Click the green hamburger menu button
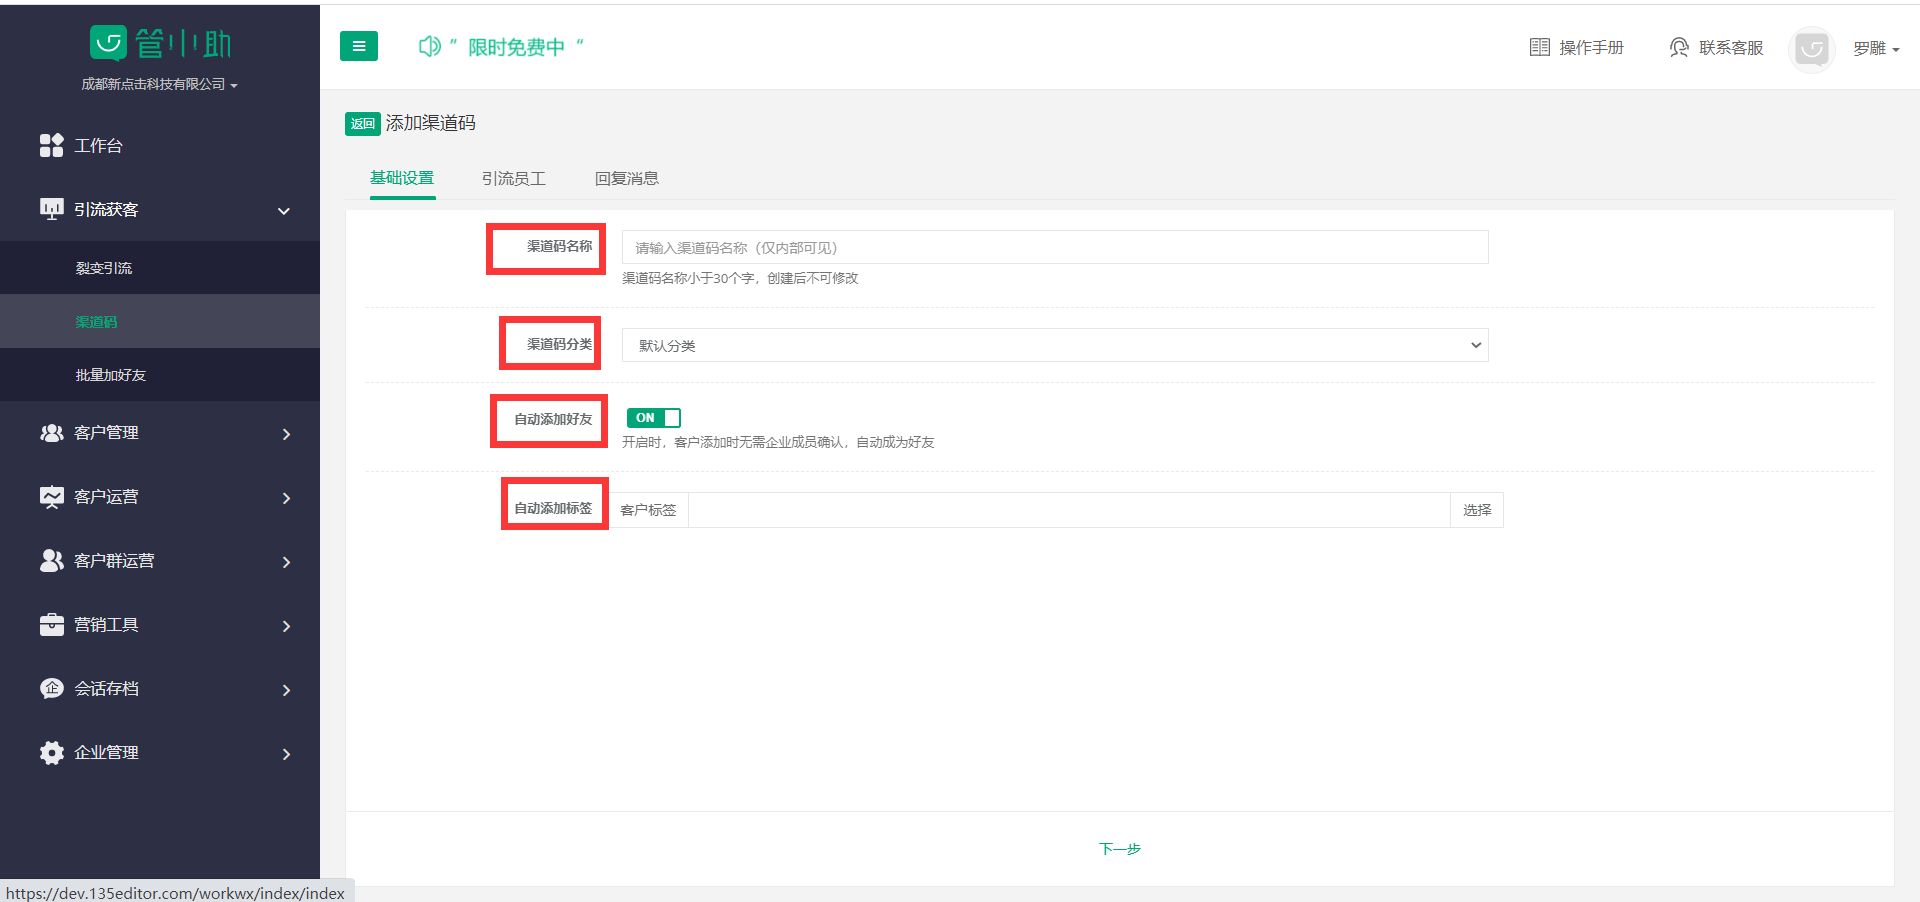The width and height of the screenshot is (1920, 902). coord(359,46)
